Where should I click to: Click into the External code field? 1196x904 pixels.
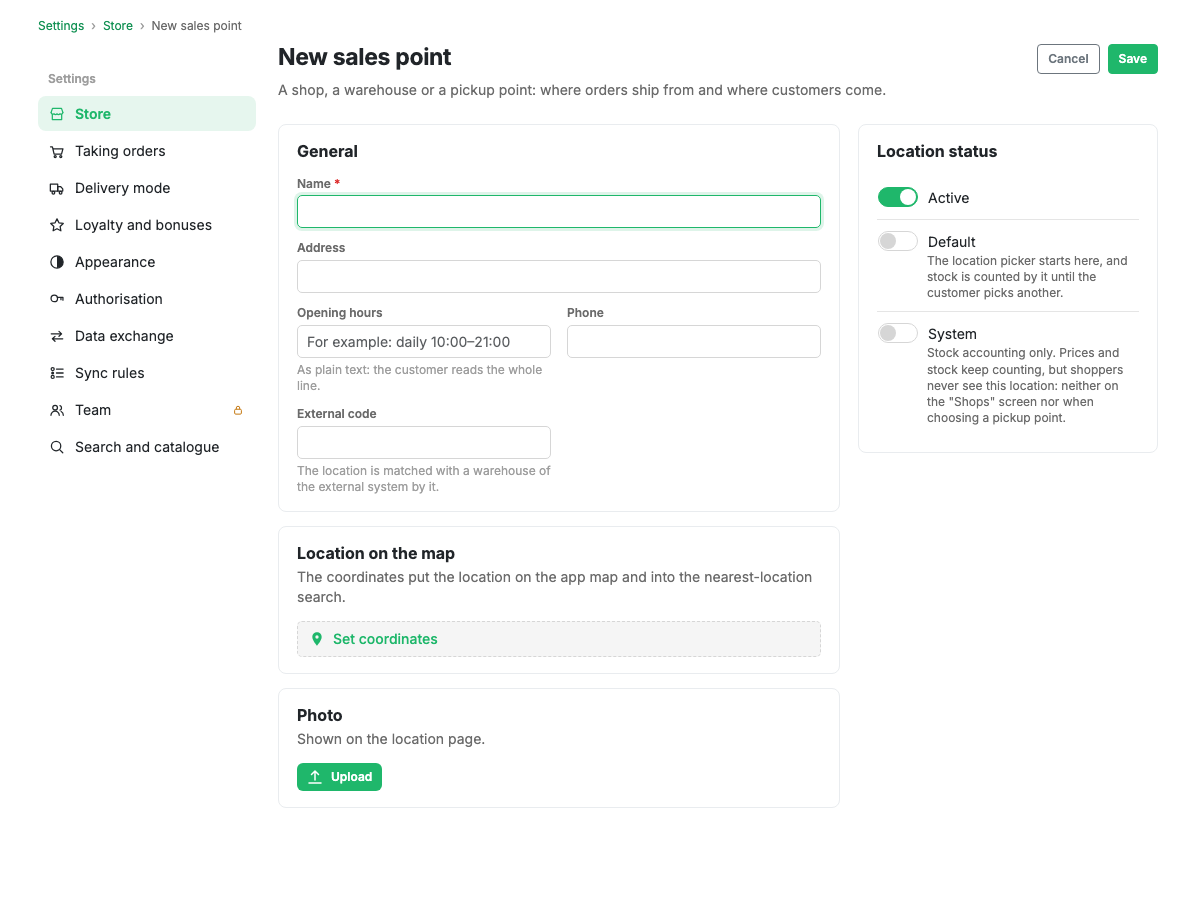point(423,442)
